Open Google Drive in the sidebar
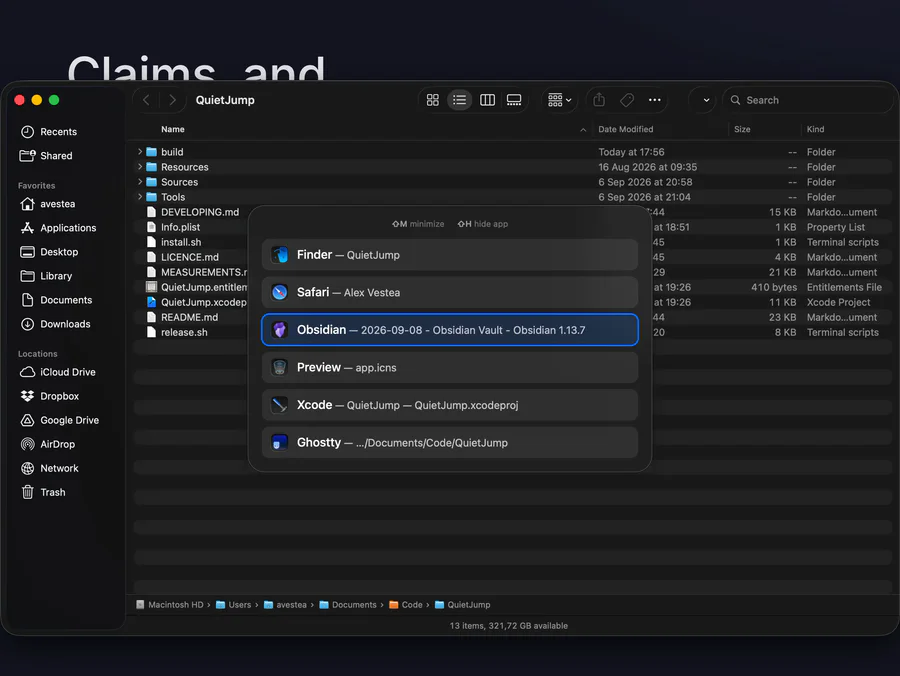The width and height of the screenshot is (900, 676). 60,421
